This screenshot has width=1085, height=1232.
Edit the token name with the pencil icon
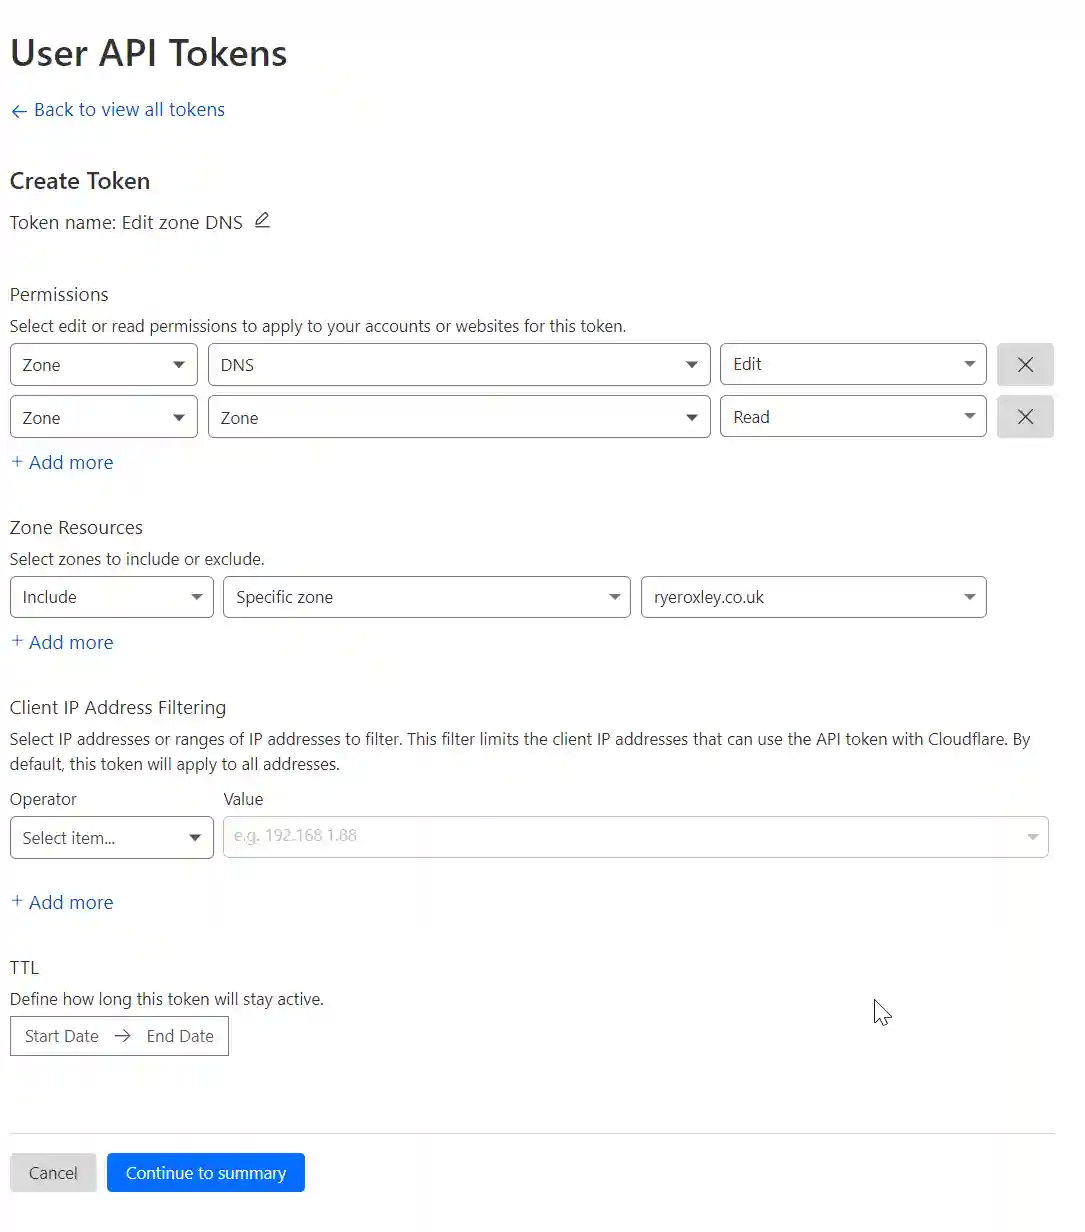pyautogui.click(x=262, y=220)
